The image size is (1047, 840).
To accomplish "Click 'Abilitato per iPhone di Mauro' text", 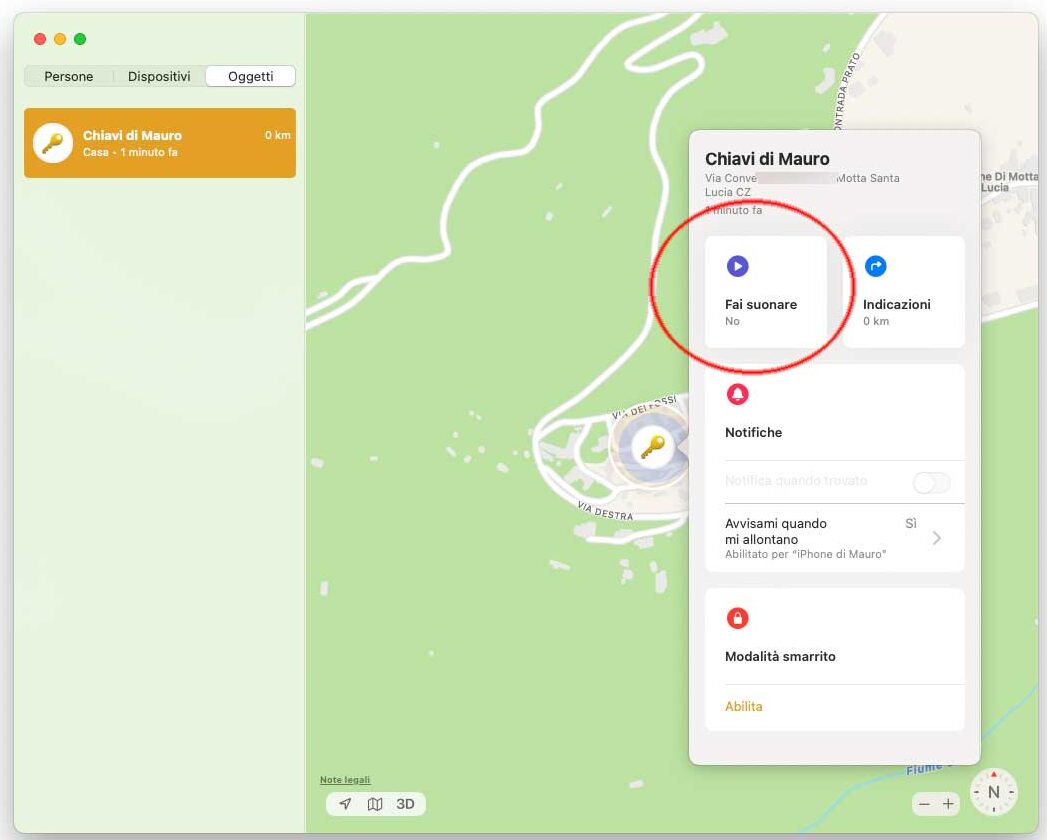I will (805, 554).
